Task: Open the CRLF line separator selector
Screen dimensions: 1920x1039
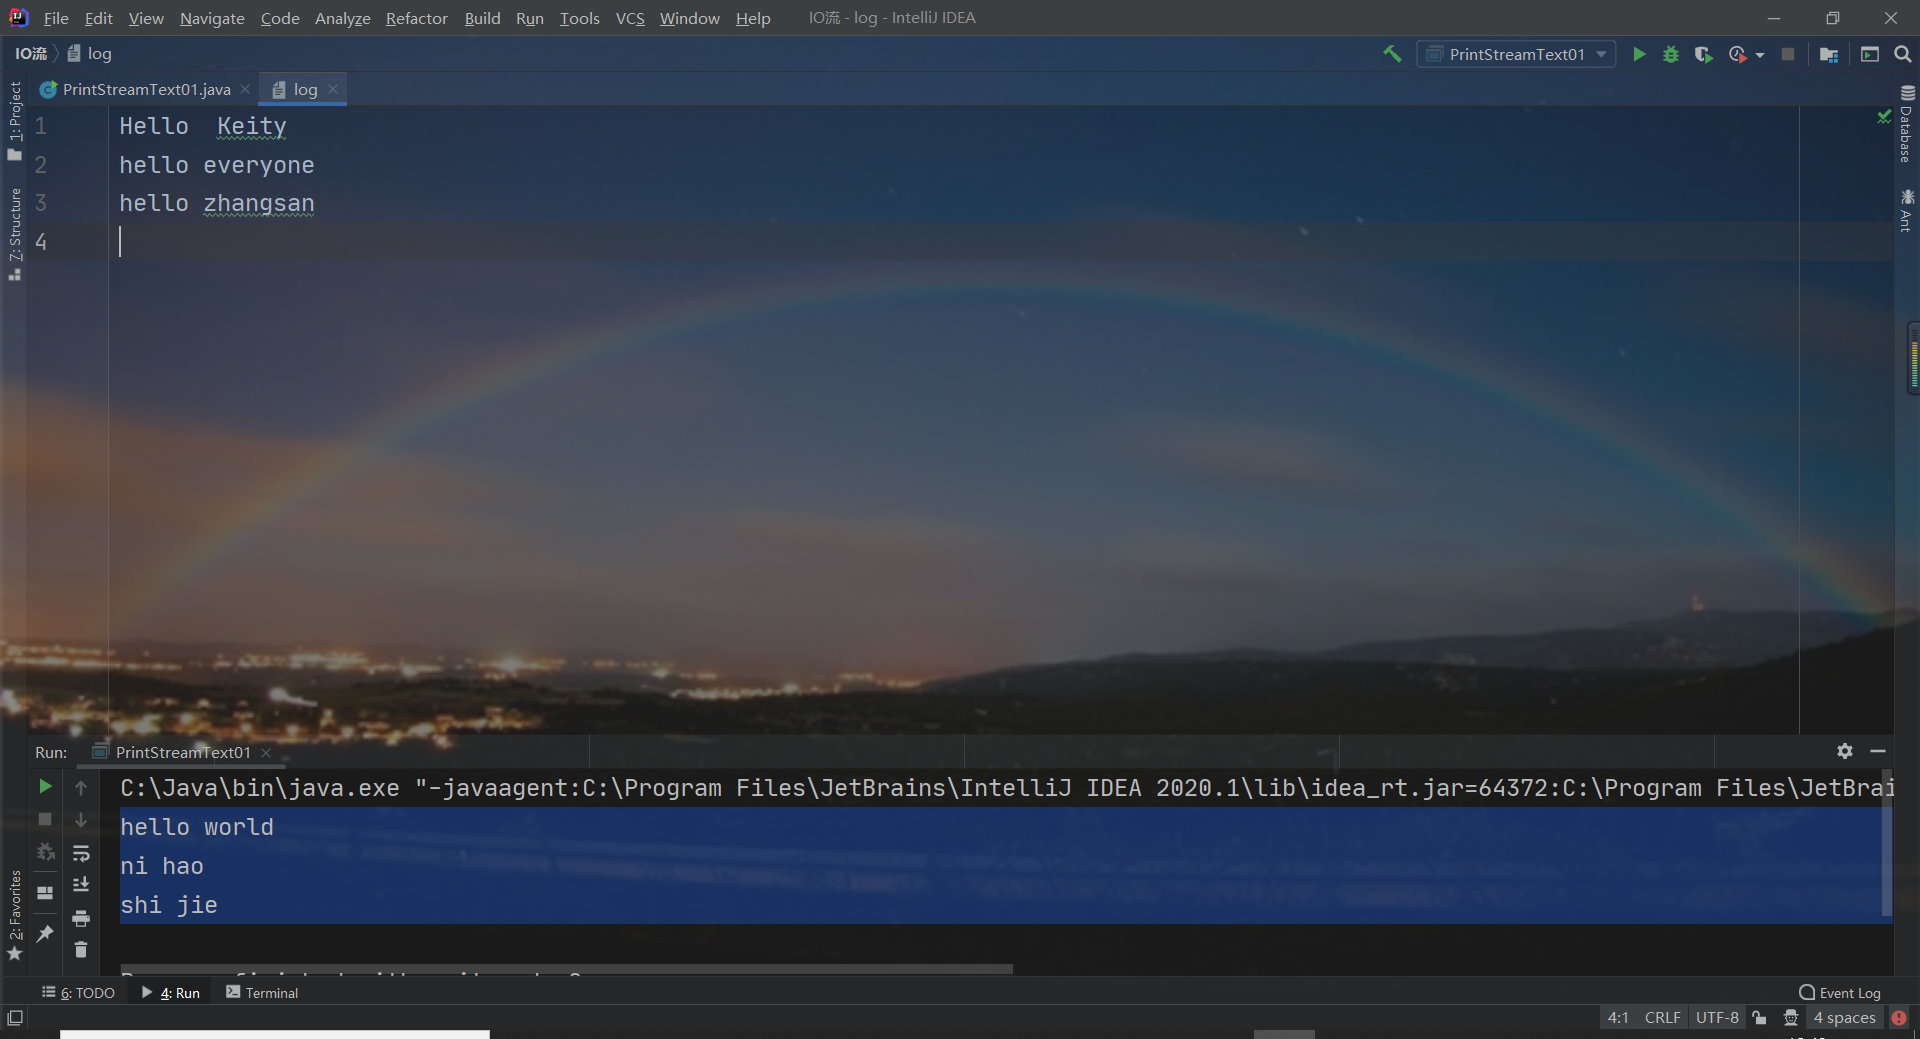Action: [x=1662, y=1018]
